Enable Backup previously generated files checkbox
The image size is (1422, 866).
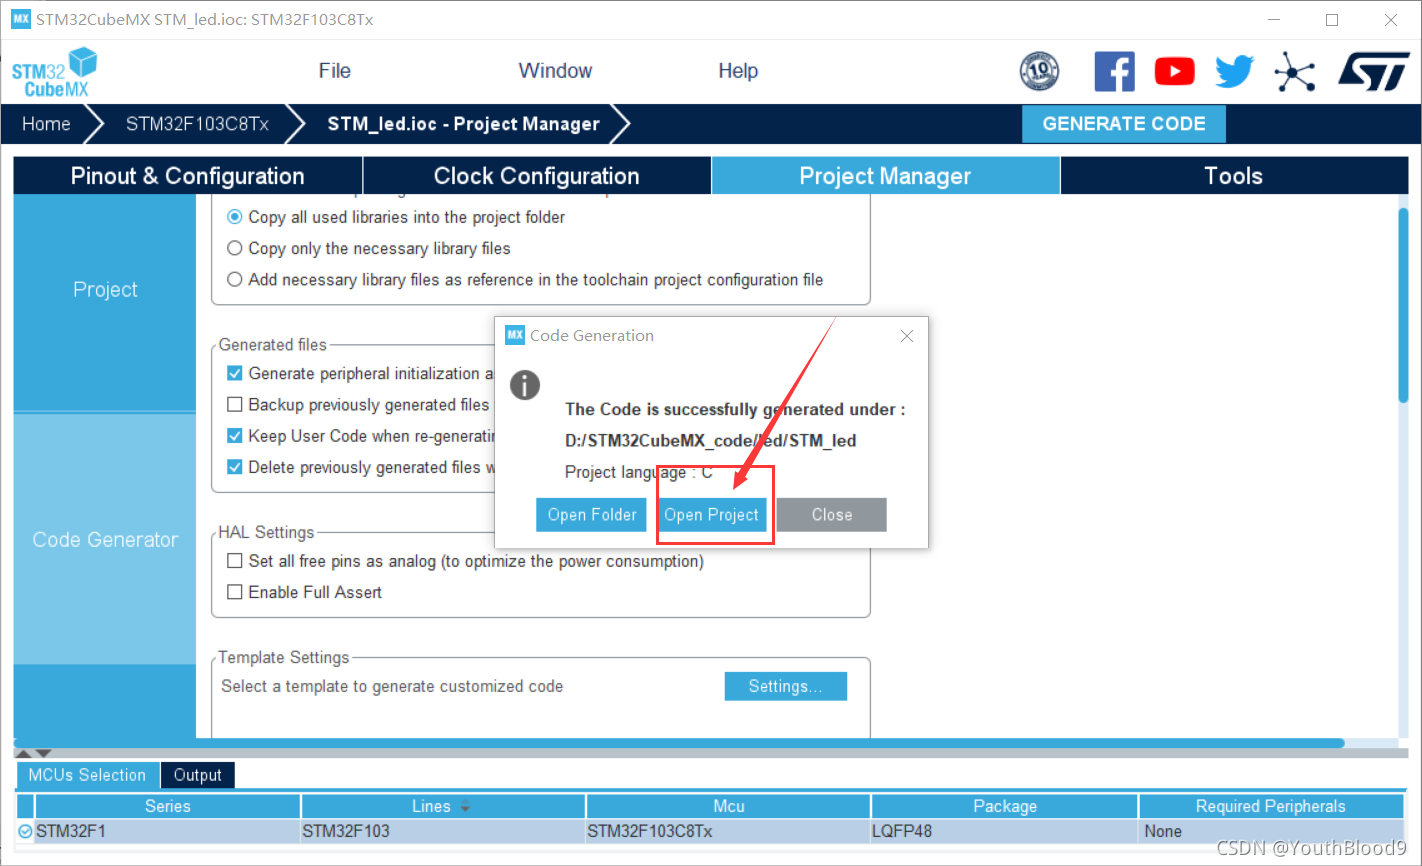pyautogui.click(x=235, y=404)
